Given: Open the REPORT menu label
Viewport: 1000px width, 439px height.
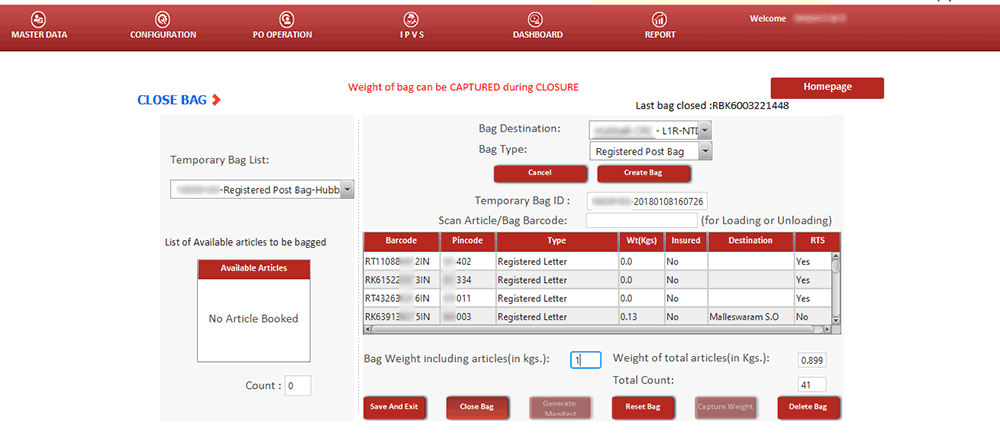Looking at the screenshot, I should (659, 35).
